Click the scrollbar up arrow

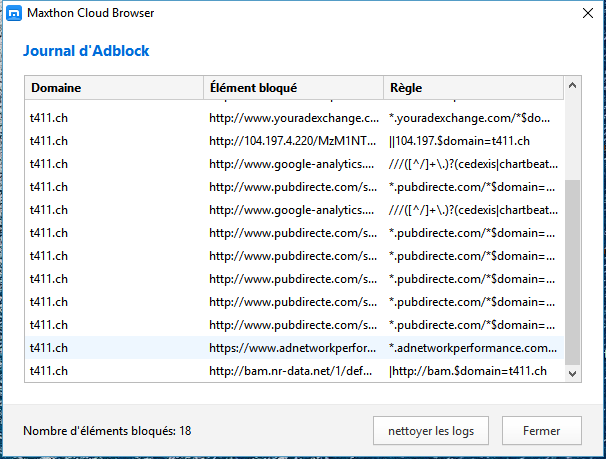[x=572, y=85]
